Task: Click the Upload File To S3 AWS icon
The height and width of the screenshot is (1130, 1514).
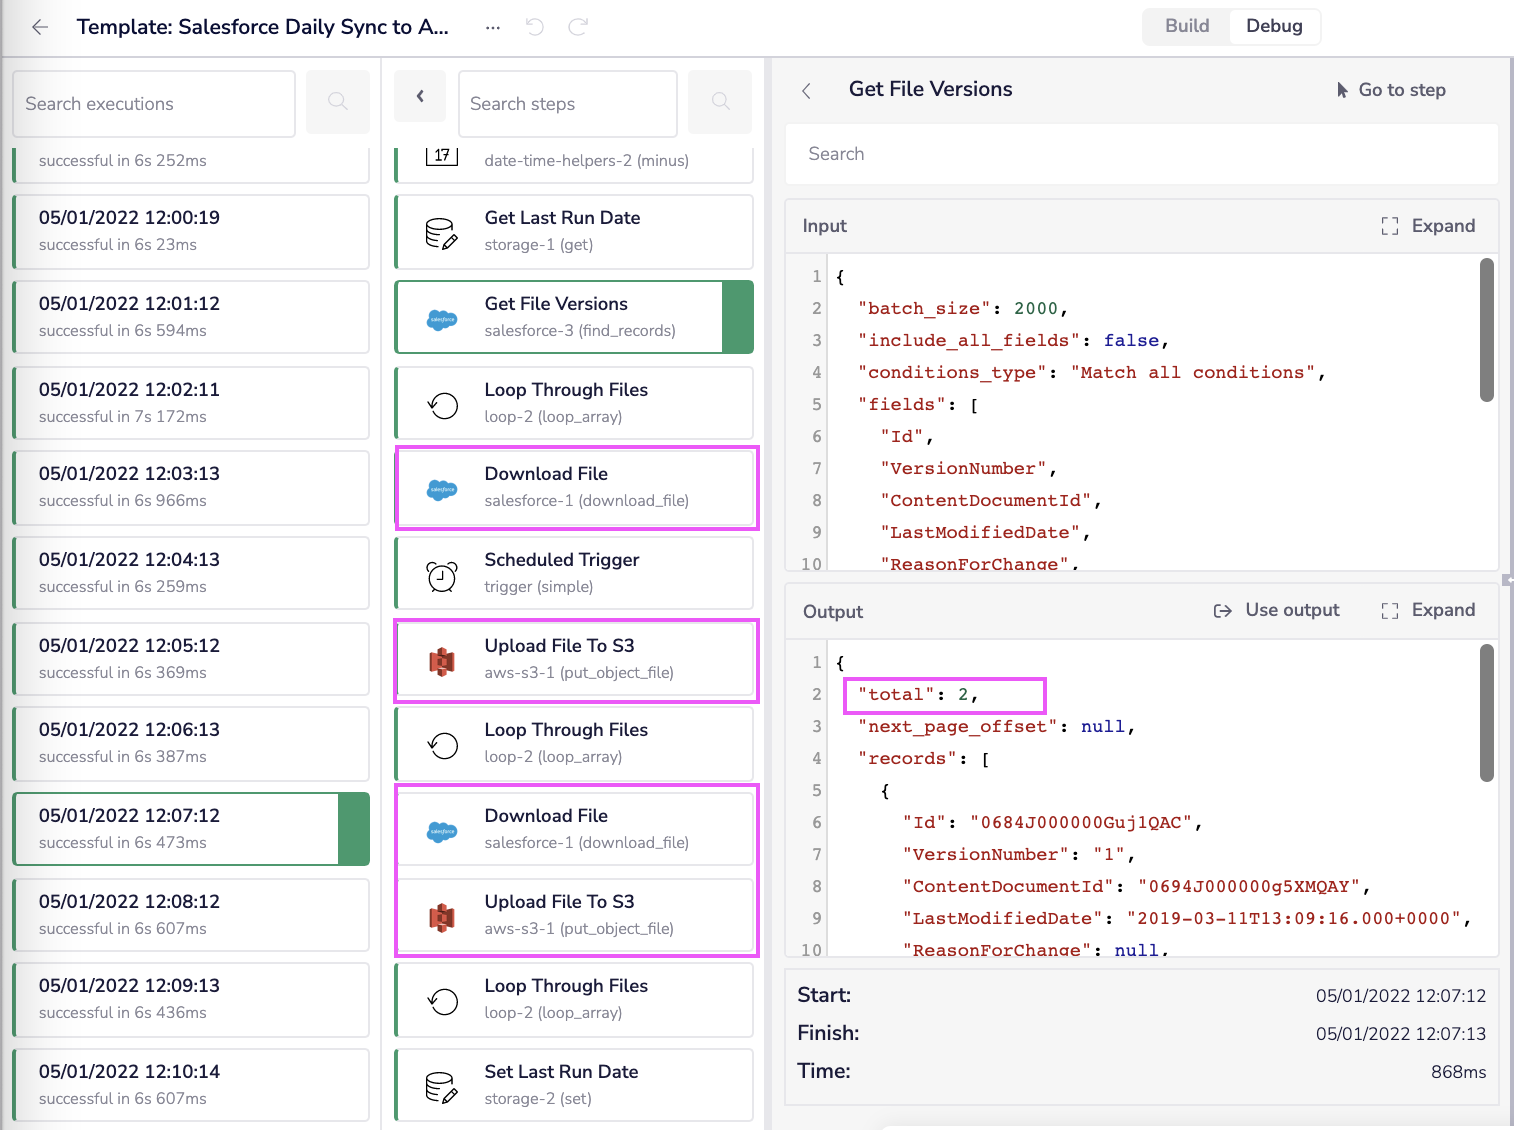Action: (442, 661)
